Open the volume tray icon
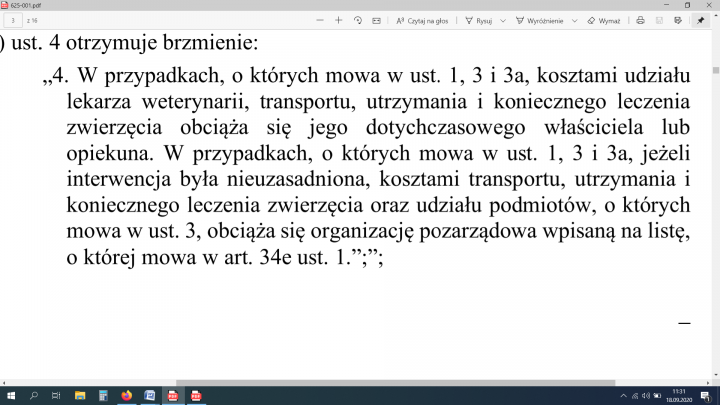 pos(646,396)
